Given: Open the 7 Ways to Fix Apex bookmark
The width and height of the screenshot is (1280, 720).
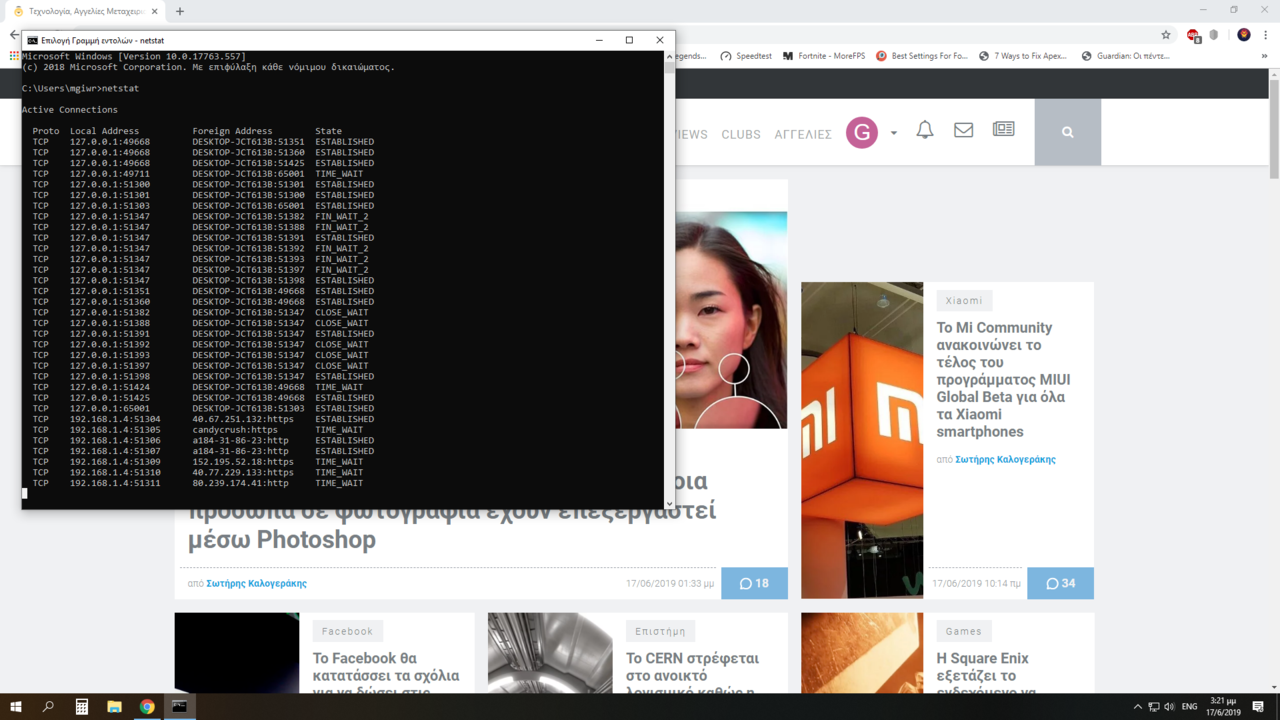Looking at the screenshot, I should point(1022,56).
